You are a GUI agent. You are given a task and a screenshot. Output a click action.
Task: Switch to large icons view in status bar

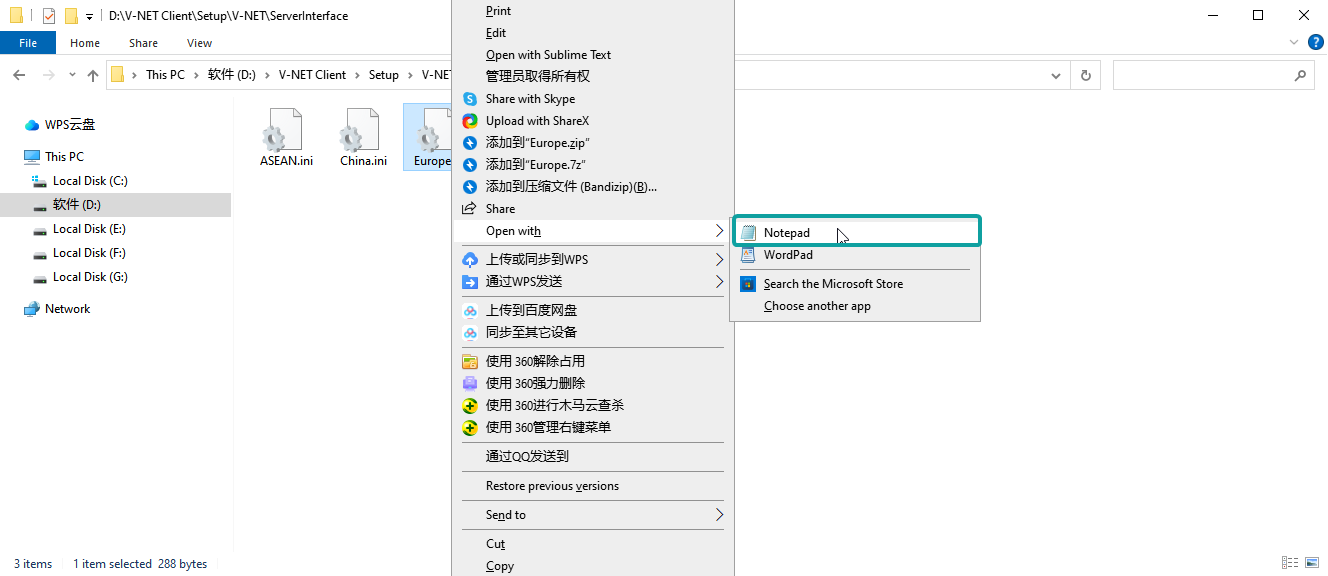1312,564
